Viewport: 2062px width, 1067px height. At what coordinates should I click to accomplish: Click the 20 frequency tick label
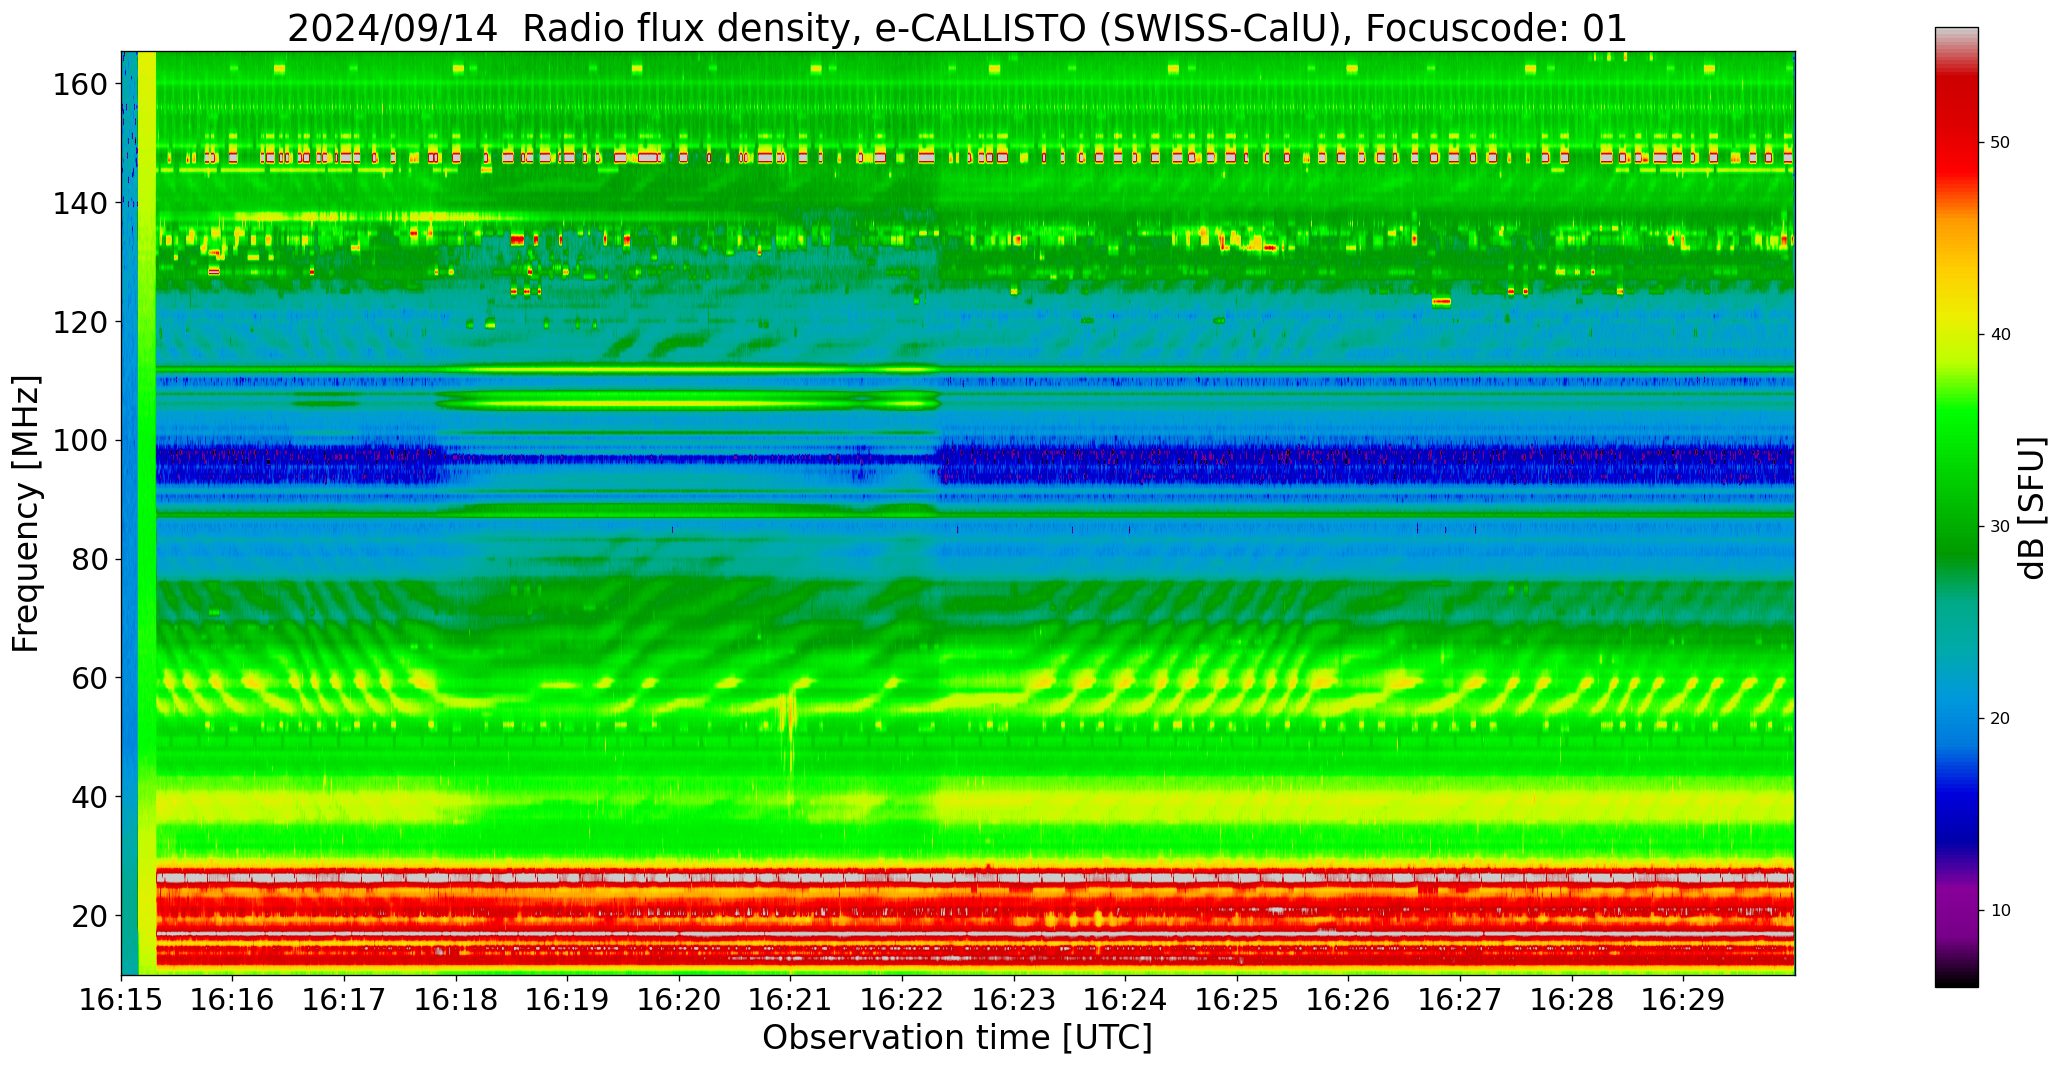[x=89, y=915]
